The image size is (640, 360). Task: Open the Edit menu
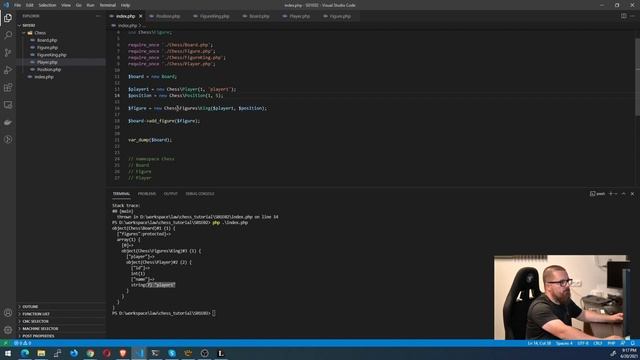click(29, 5)
